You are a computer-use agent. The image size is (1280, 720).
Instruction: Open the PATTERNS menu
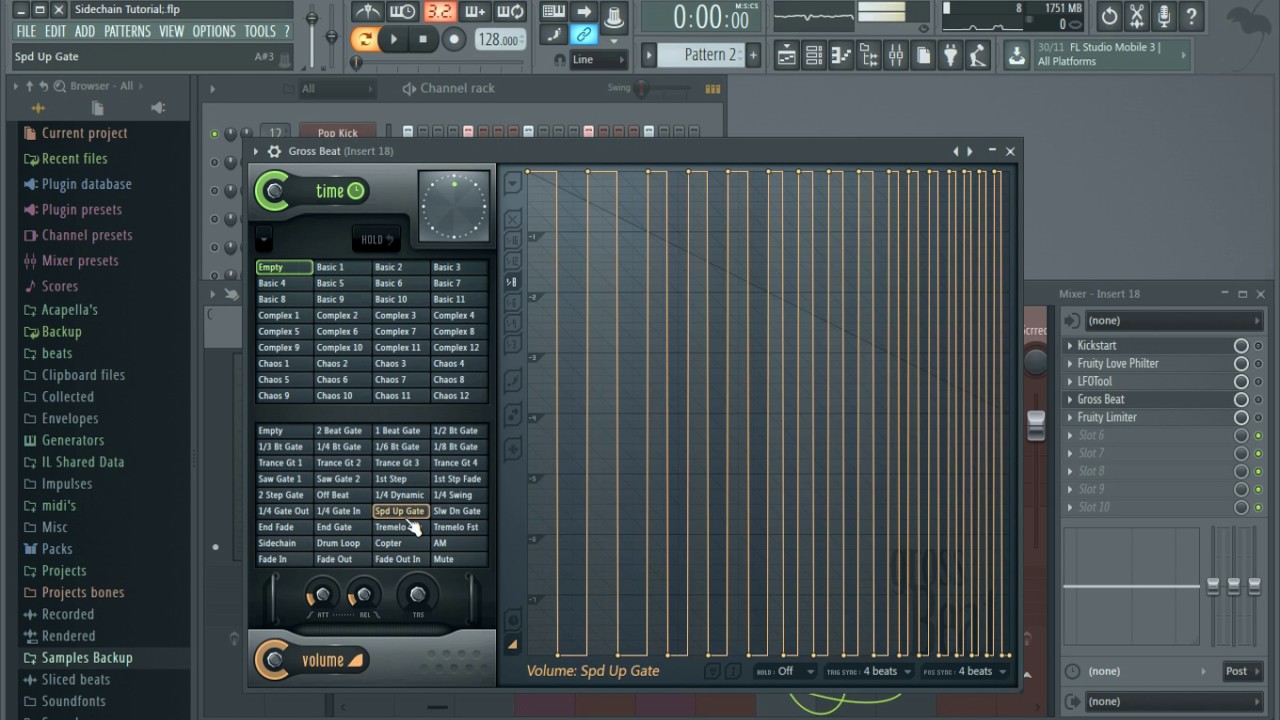point(127,32)
